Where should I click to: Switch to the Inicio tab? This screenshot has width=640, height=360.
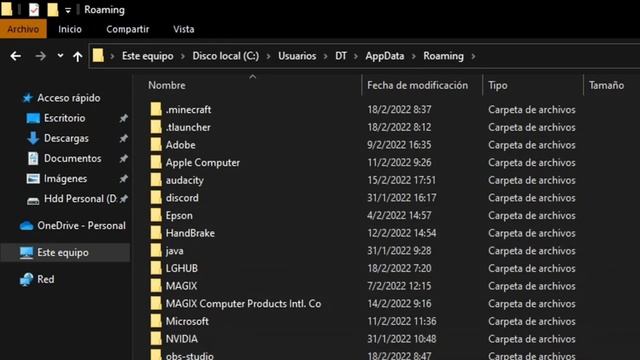tap(70, 29)
